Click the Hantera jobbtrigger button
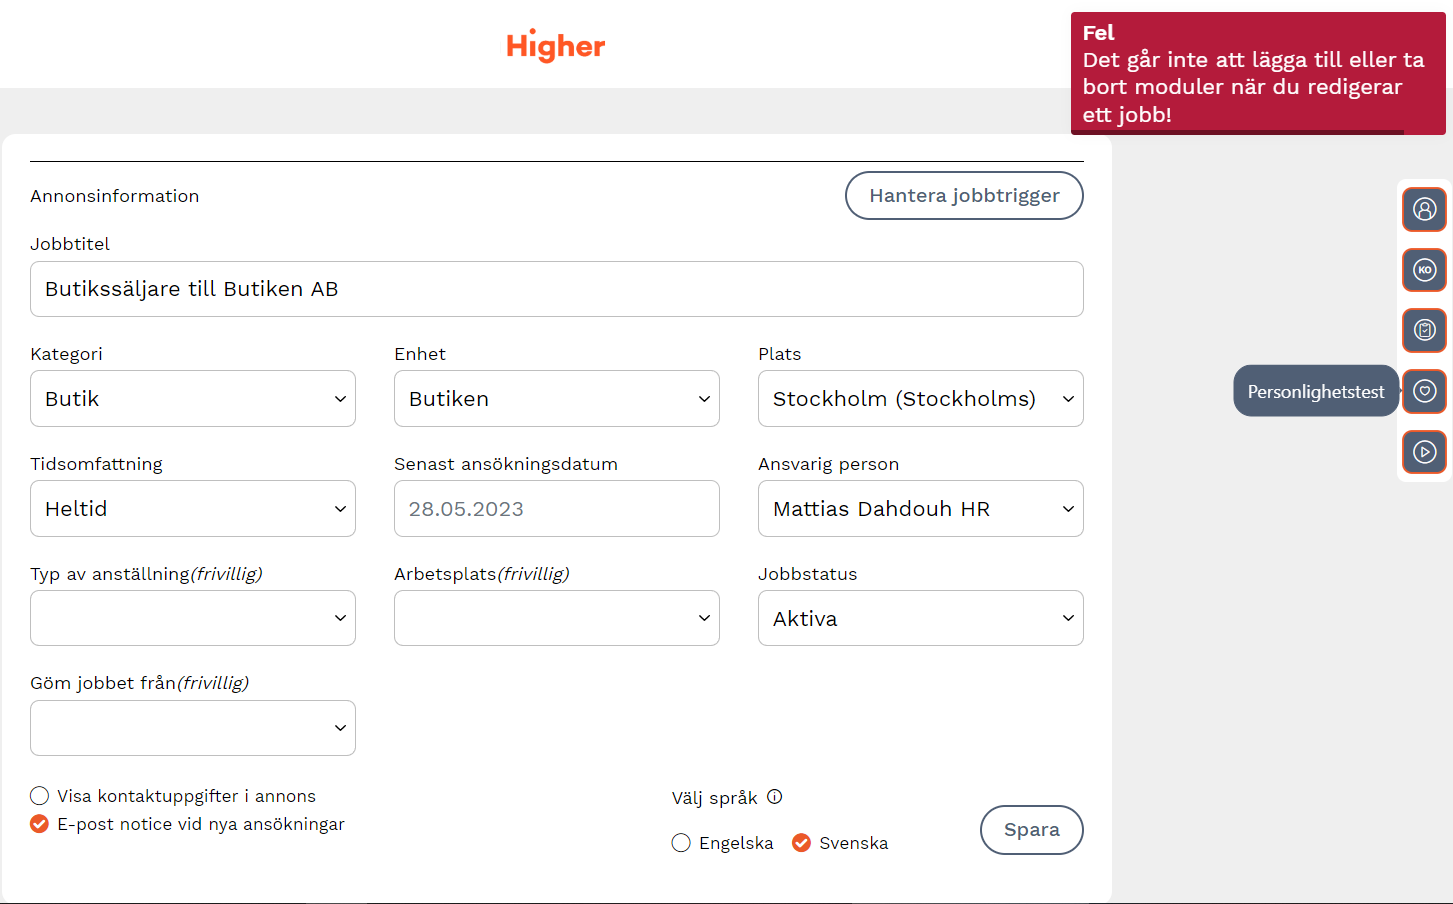The width and height of the screenshot is (1453, 904). tap(963, 195)
